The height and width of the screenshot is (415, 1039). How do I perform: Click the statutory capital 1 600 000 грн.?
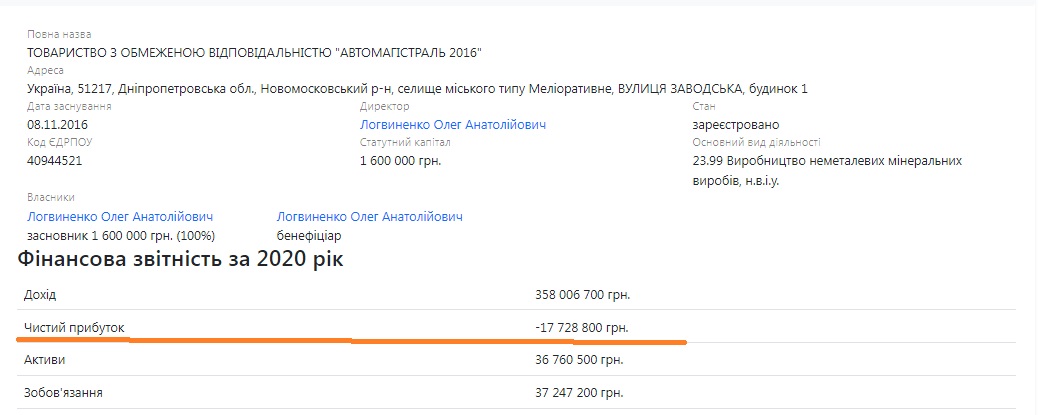[400, 161]
